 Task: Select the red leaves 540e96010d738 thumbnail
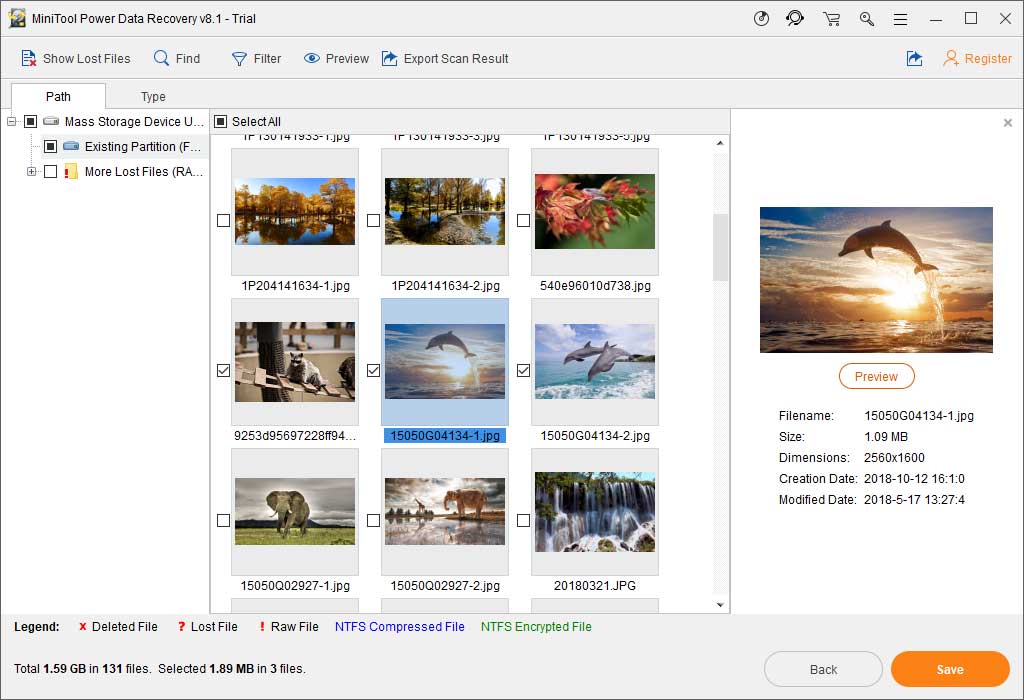[595, 211]
